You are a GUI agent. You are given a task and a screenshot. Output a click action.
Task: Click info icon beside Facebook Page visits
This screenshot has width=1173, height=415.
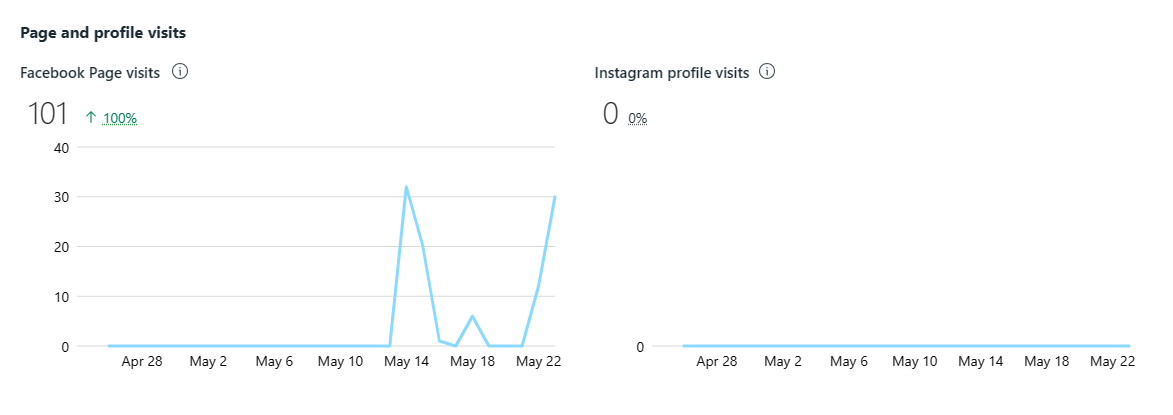tap(181, 72)
